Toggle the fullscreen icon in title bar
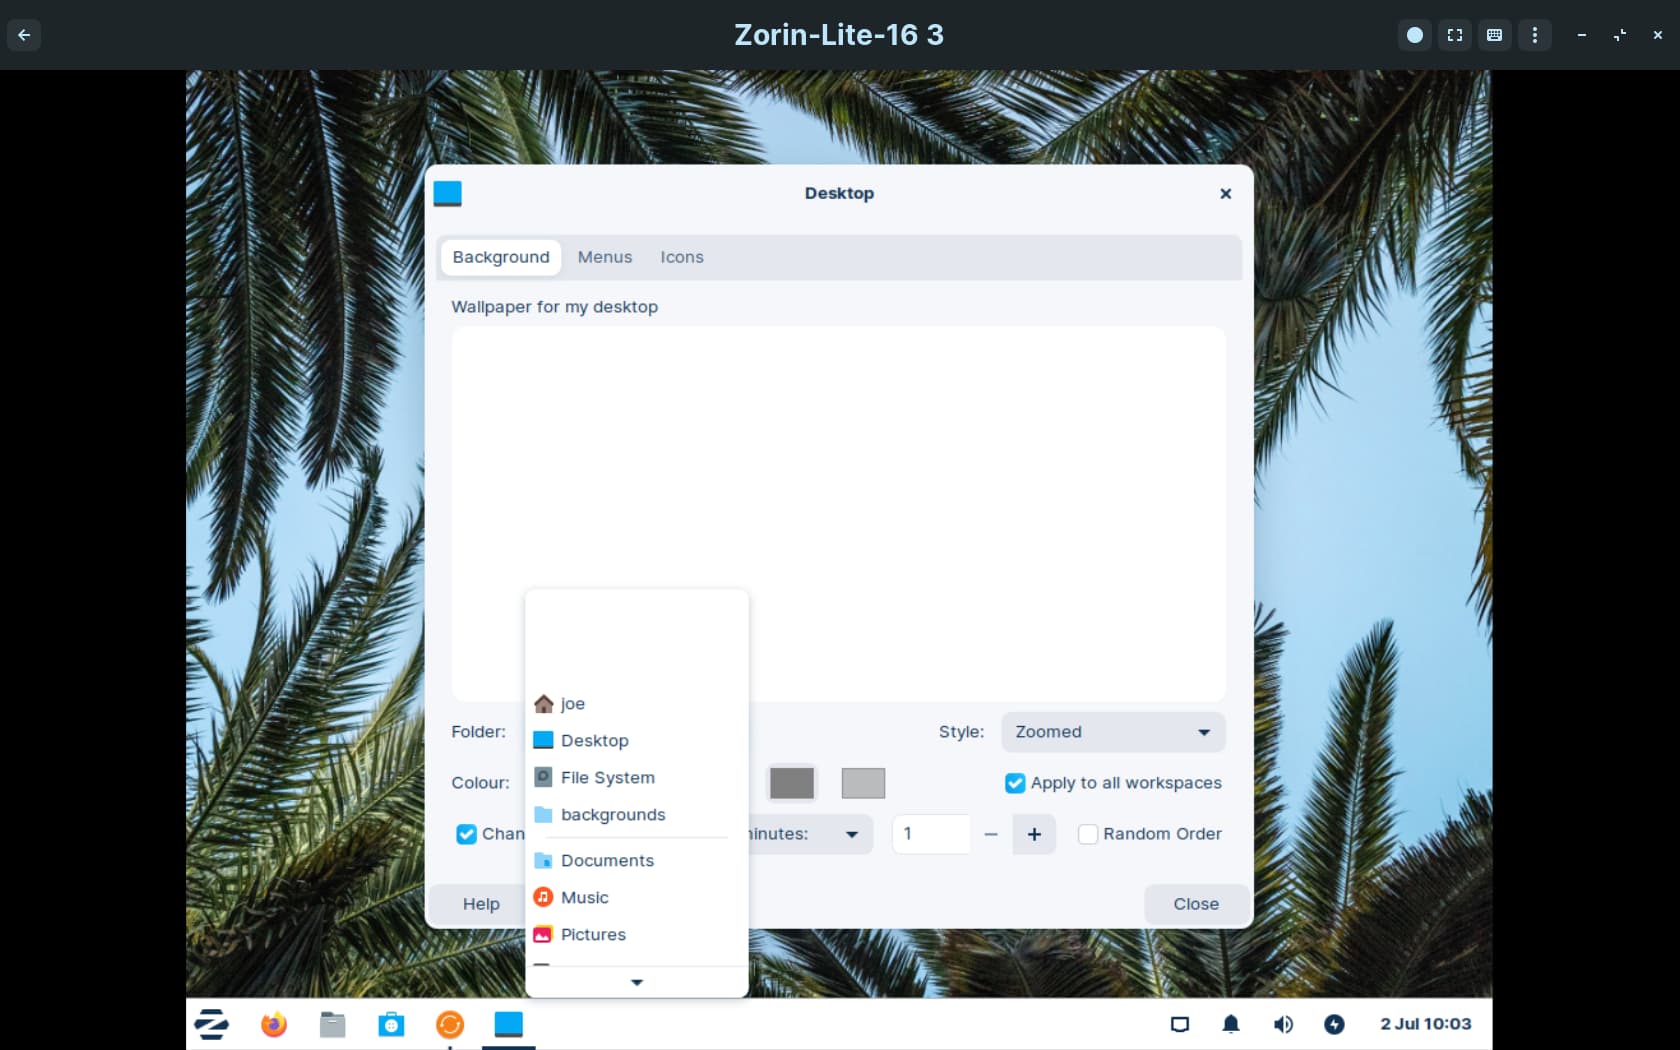Viewport: 1680px width, 1050px height. [x=1455, y=35]
